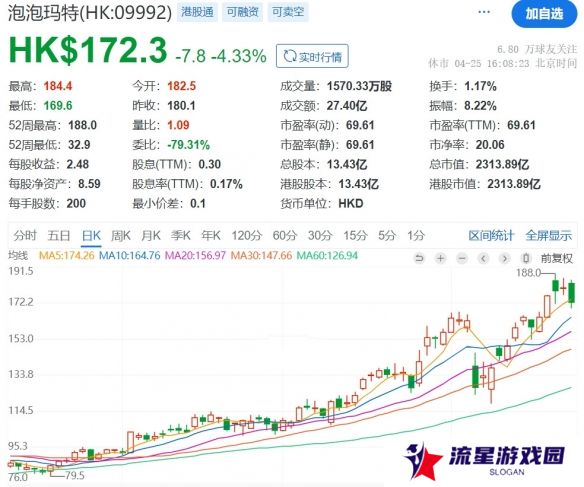
Task: Click the 万球友关注 follower count
Action: coord(537,49)
